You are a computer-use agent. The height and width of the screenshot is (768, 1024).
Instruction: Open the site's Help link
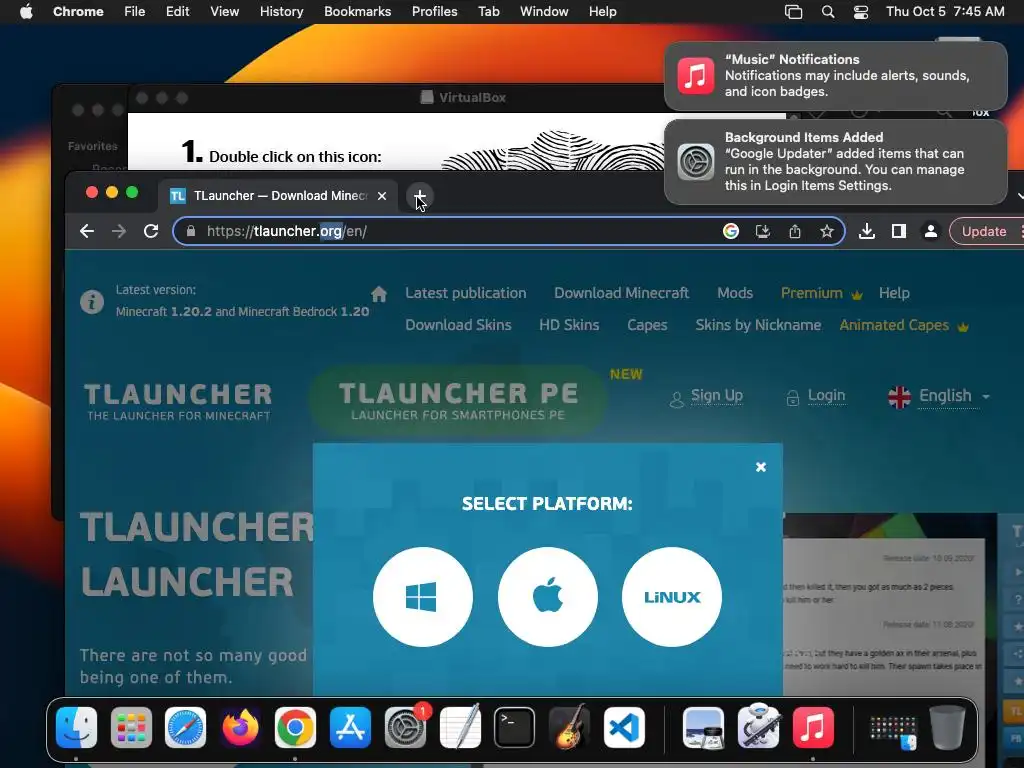coord(894,293)
